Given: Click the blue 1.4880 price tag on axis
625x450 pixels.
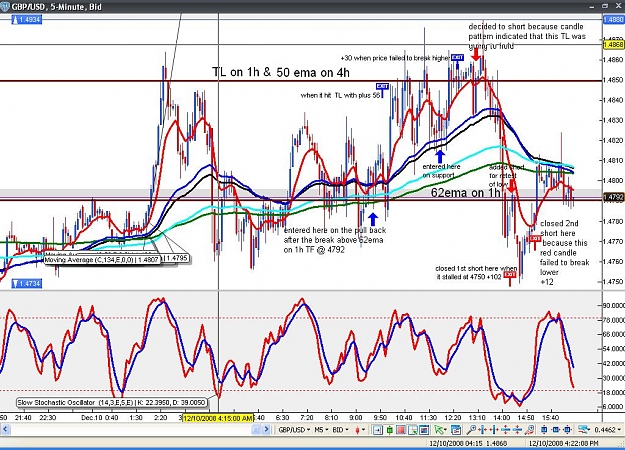Looking at the screenshot, I should pos(613,19).
